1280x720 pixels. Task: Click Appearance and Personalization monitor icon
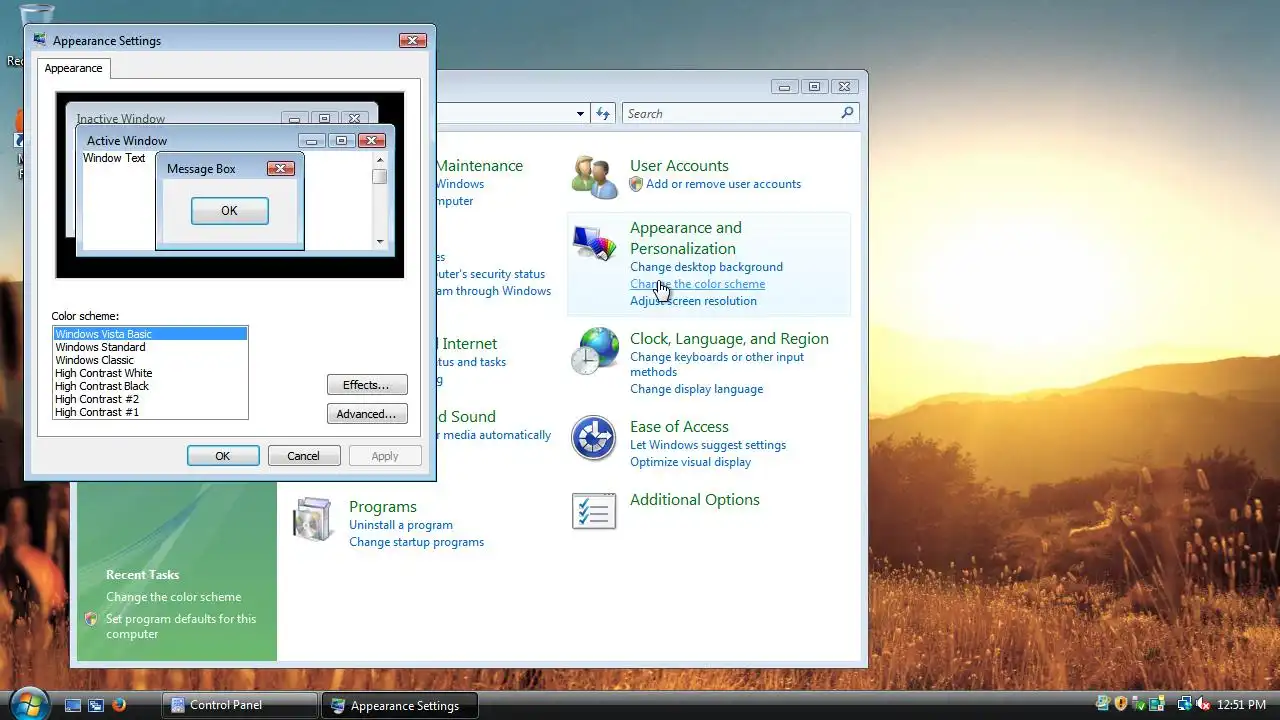[594, 242]
